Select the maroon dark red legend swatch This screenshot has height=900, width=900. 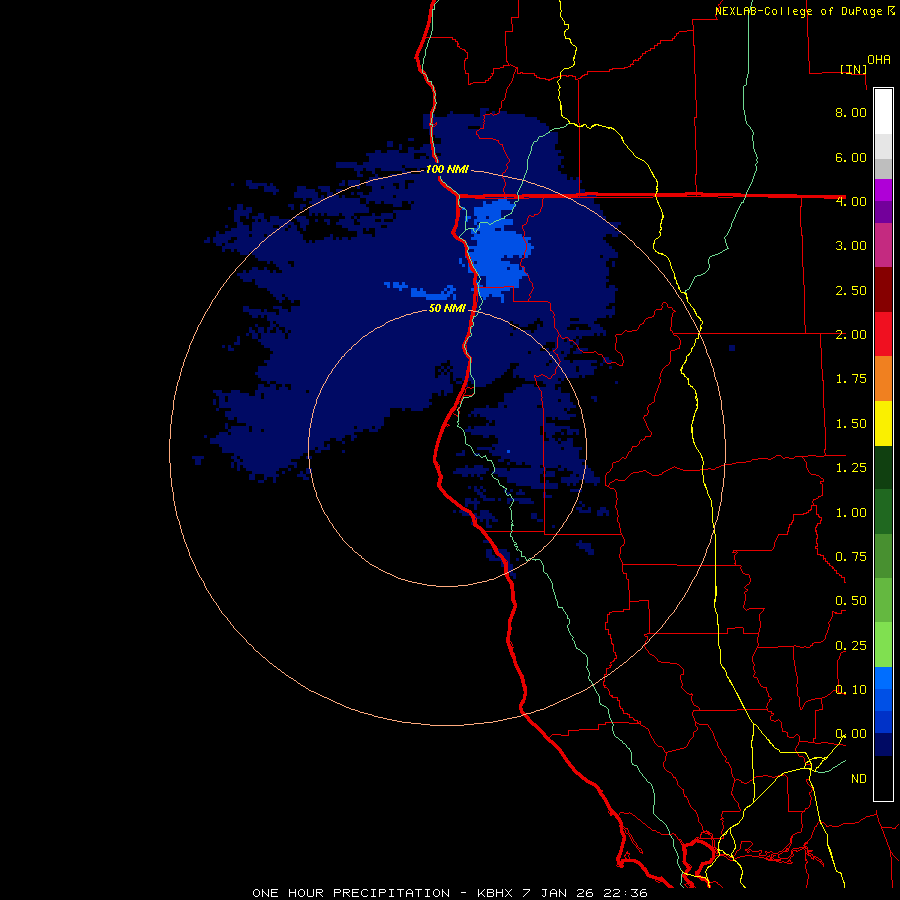pyautogui.click(x=883, y=290)
